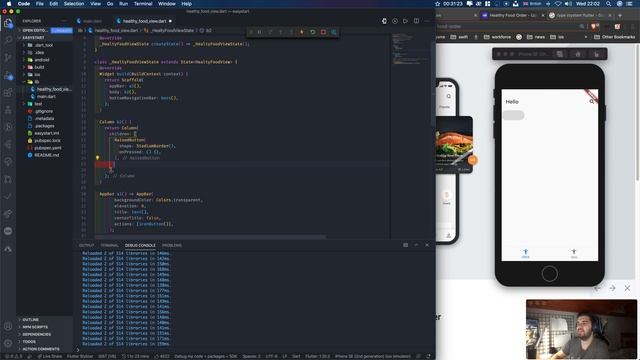Expand the OUTLINE section

click(x=31, y=320)
